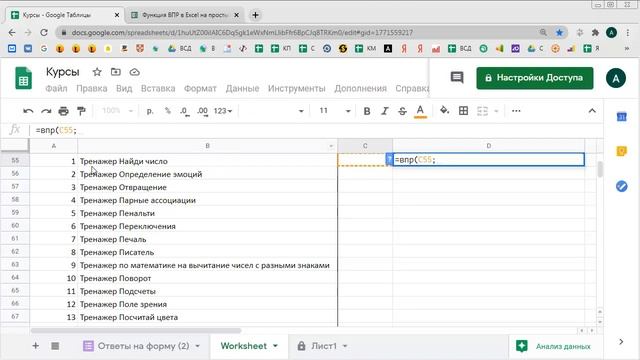Click the print icon in toolbar
This screenshot has width=640, height=360.
pyautogui.click(x=63, y=111)
